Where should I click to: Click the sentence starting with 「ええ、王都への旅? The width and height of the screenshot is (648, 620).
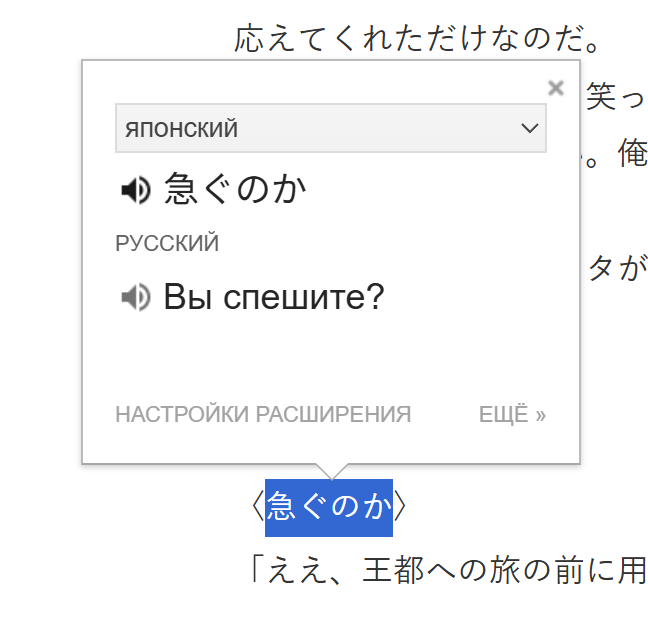click(448, 570)
